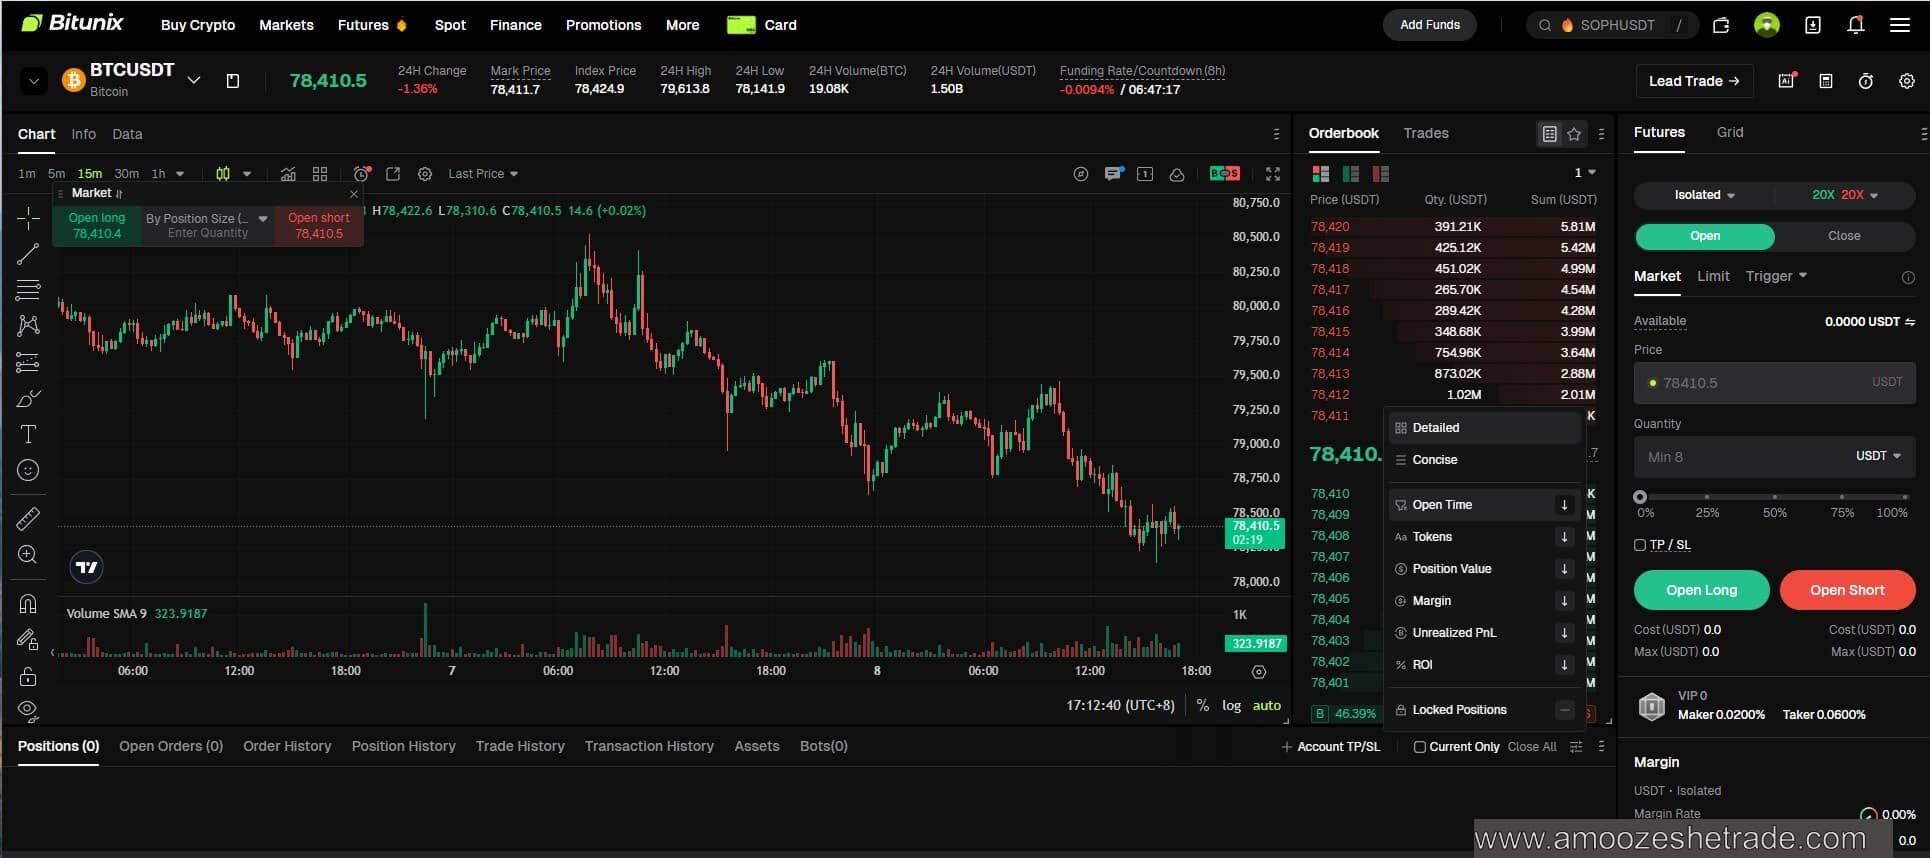Select the crosshair cursor tool
This screenshot has width=1930, height=858.
pos(28,218)
